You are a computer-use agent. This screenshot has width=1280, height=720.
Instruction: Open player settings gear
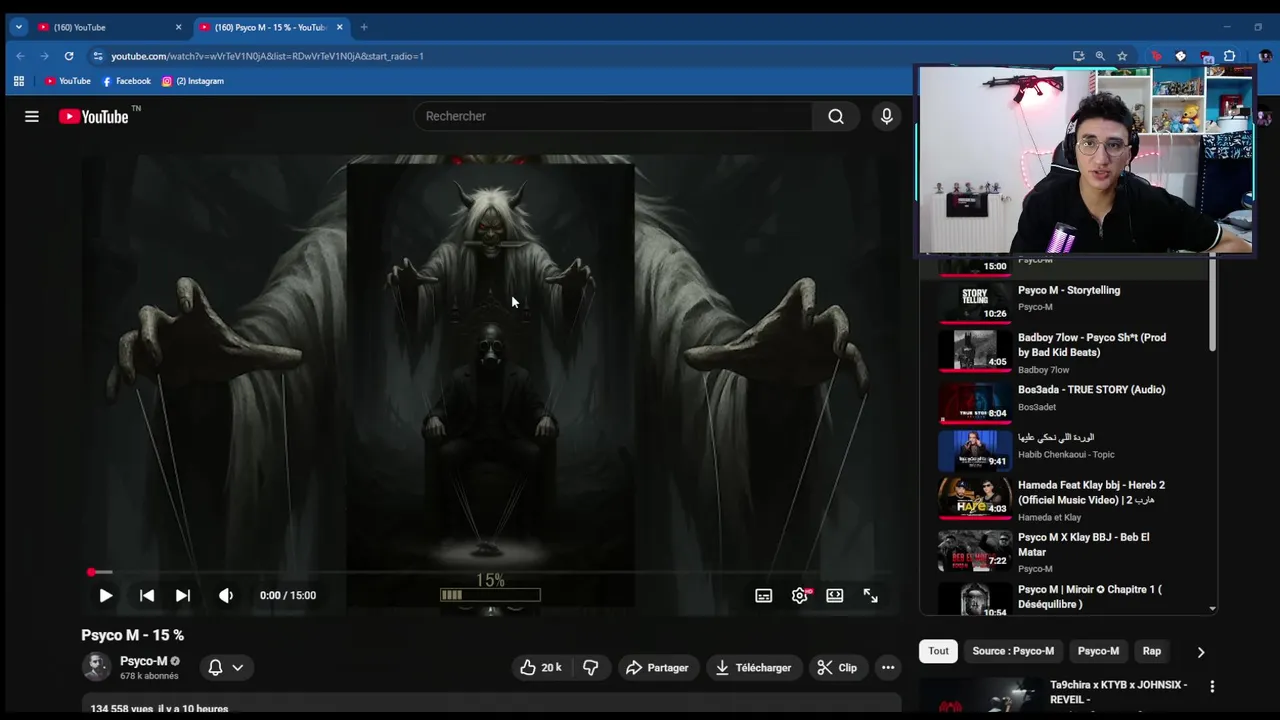(x=800, y=596)
